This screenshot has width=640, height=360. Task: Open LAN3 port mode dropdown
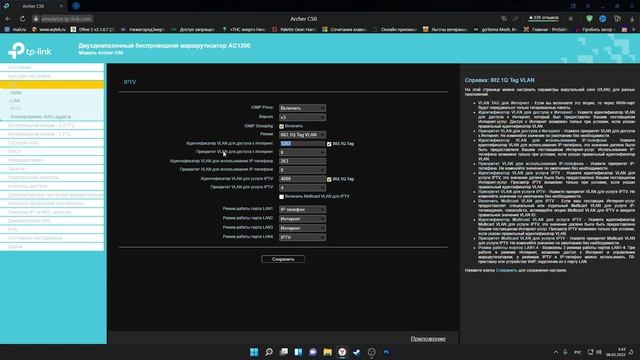(302, 228)
